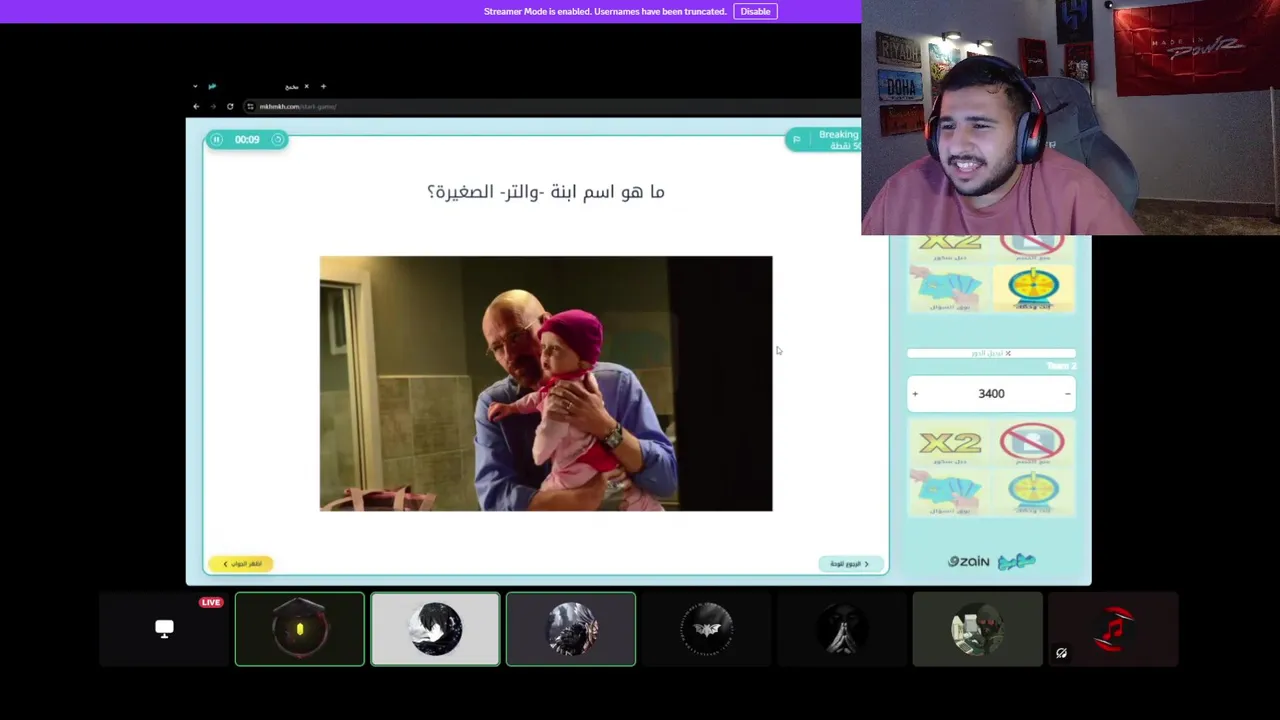Viewport: 1280px width, 720px height.
Task: Disable Streamer Mode from the top banner
Action: pyautogui.click(x=755, y=11)
